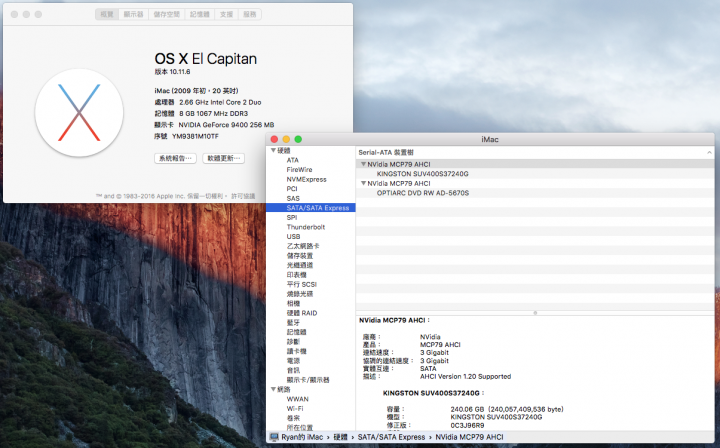
Task: Select ATA in the hardware sidebar
Action: tap(292, 160)
